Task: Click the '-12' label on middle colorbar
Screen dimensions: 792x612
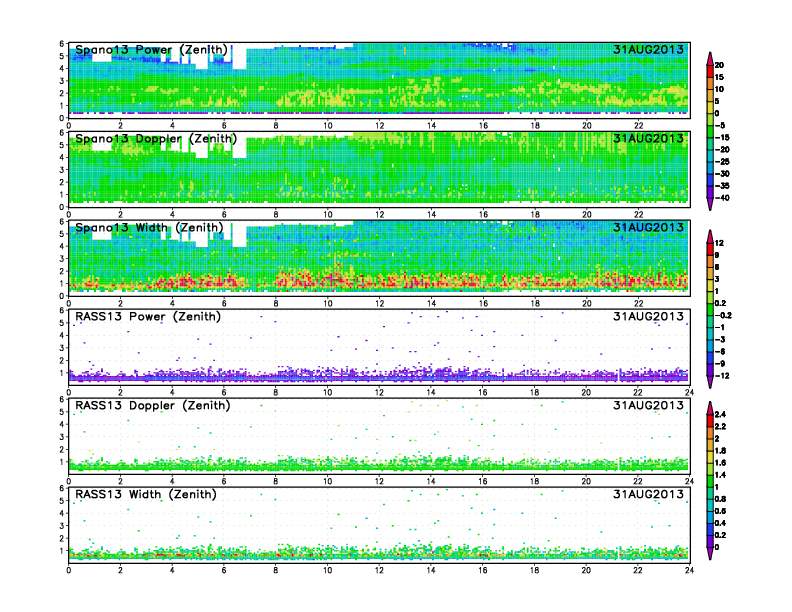Action: [x=722, y=376]
